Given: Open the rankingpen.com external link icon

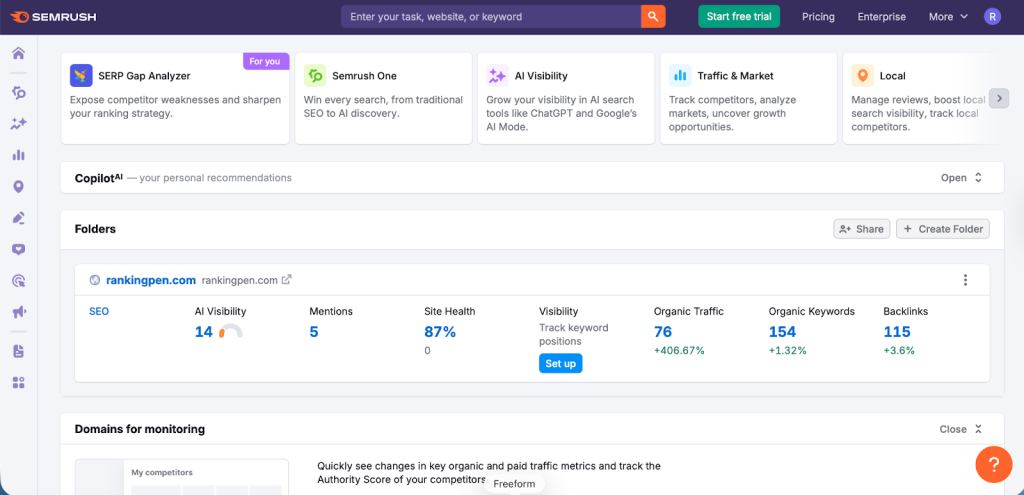Looking at the screenshot, I should tap(287, 280).
